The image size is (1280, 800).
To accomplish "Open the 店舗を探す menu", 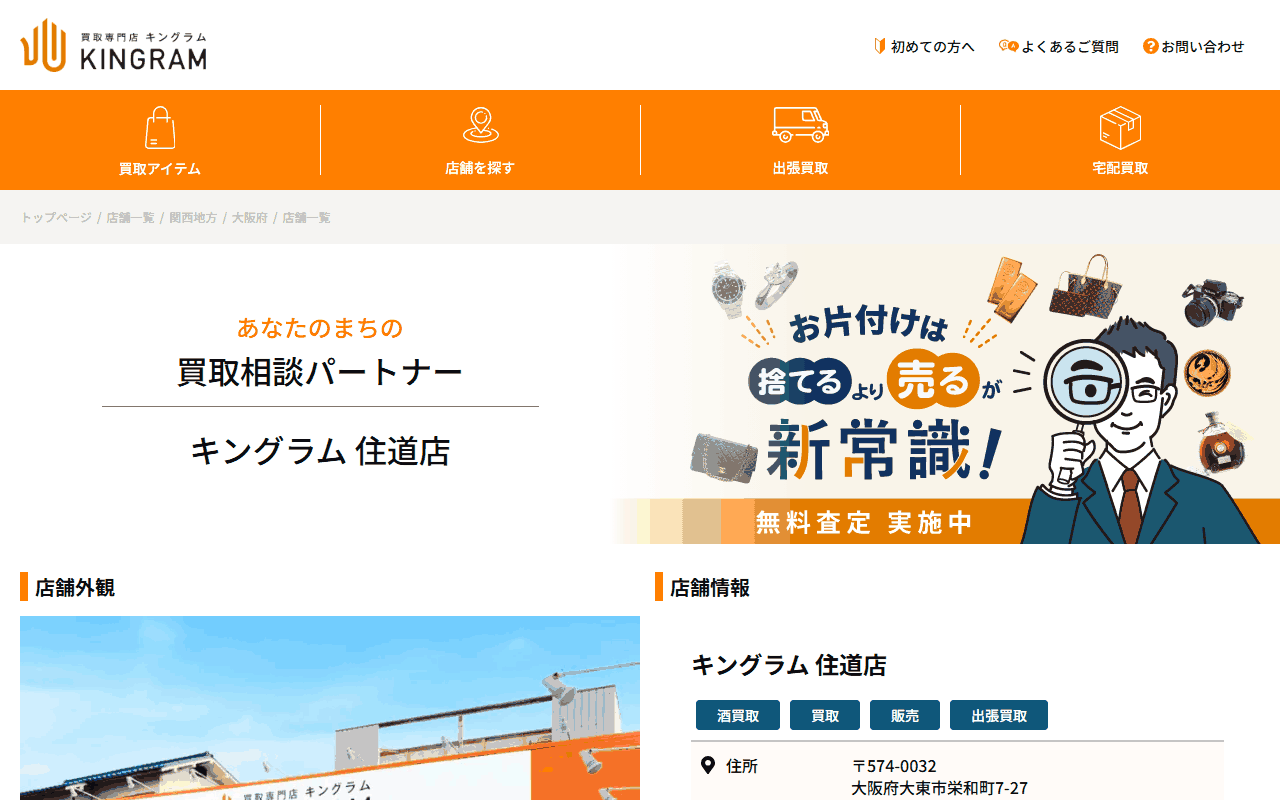I will click(x=480, y=140).
